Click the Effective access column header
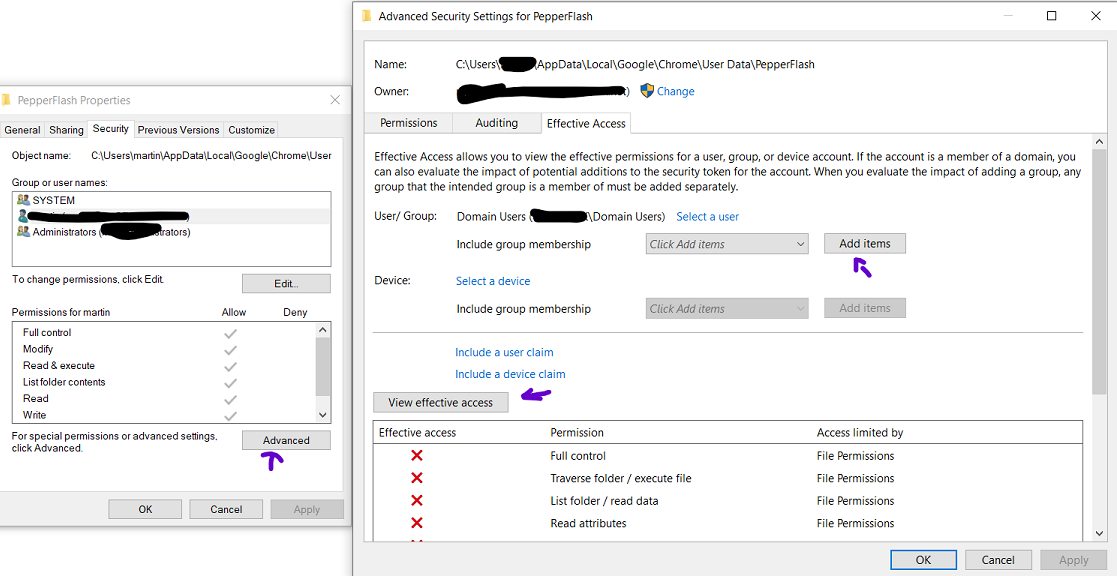This screenshot has width=1117, height=576. coord(417,433)
